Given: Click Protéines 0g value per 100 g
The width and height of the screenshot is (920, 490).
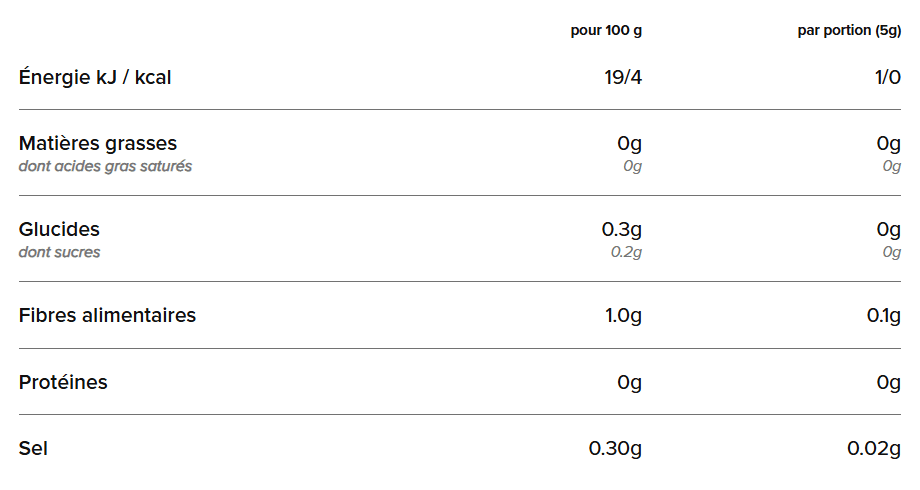Looking at the screenshot, I should tap(629, 382).
